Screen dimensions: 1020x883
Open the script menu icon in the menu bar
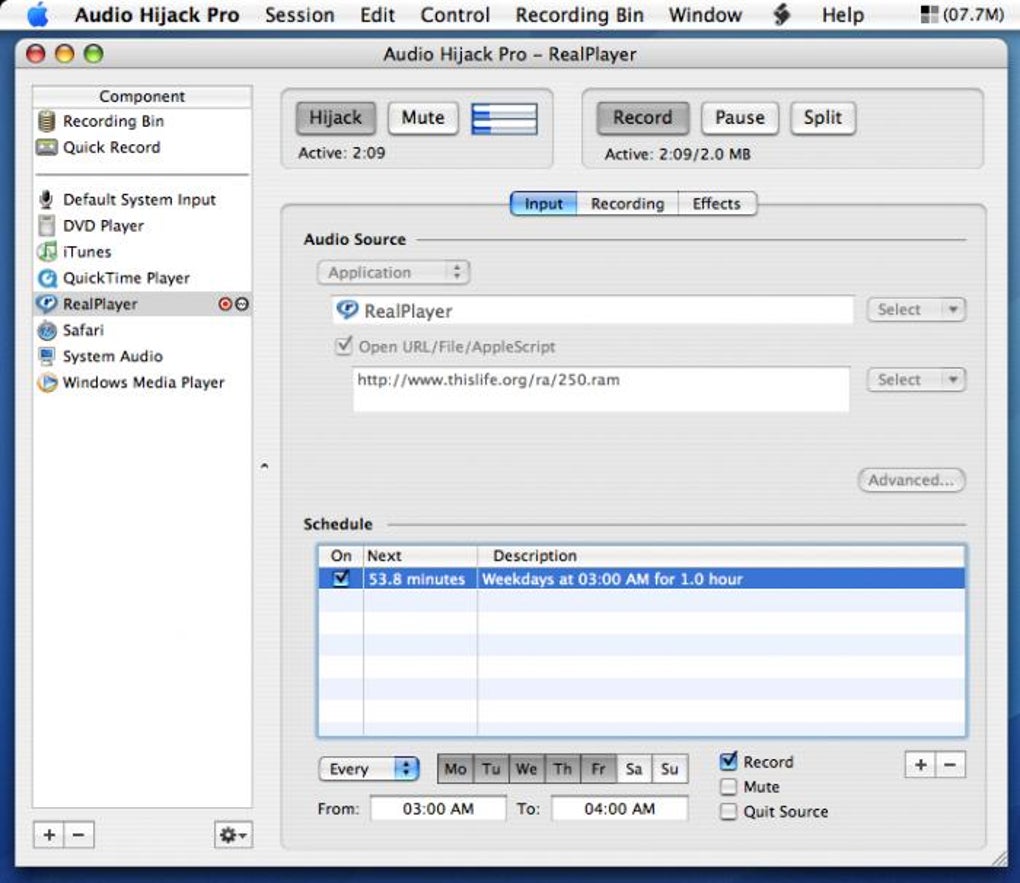tap(781, 14)
